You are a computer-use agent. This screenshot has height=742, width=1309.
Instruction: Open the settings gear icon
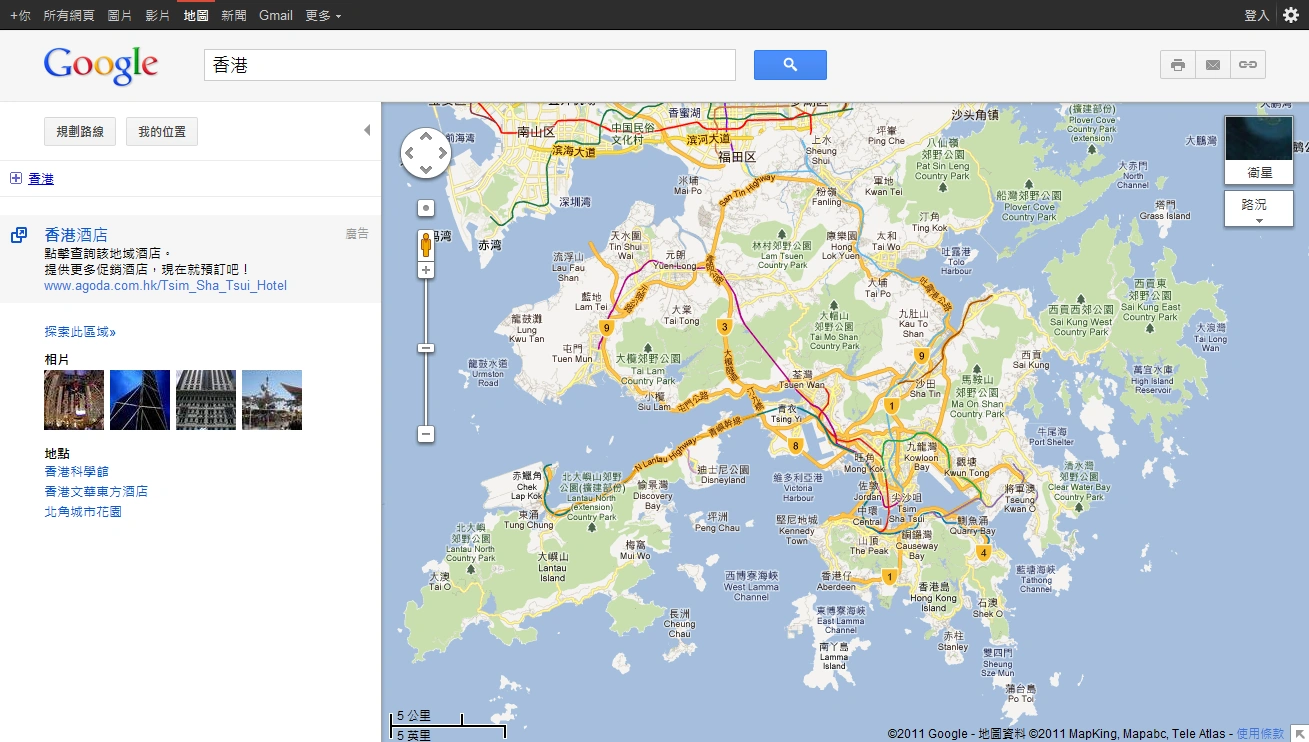pos(1291,15)
